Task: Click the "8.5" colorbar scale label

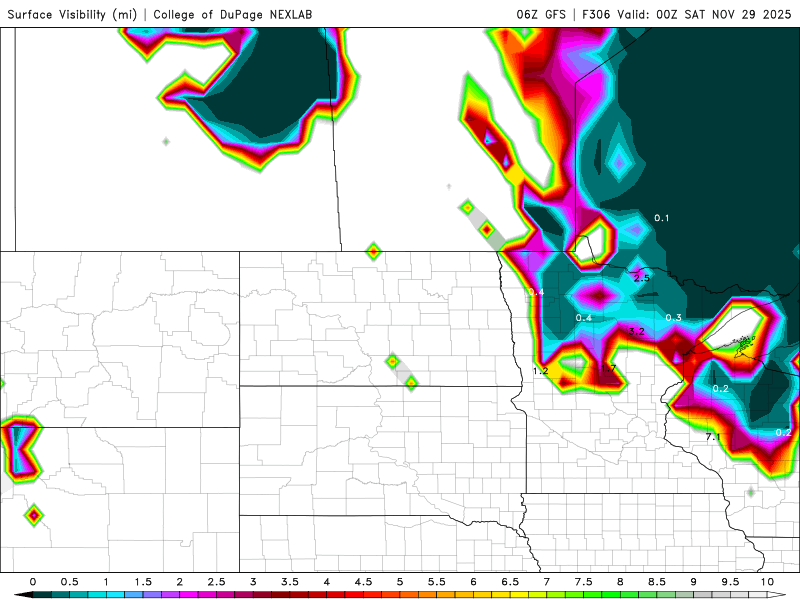Action: [x=657, y=582]
